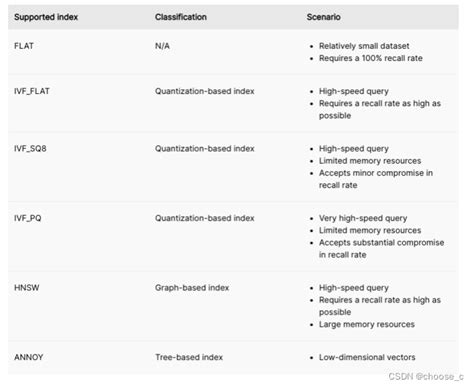Select the FLAT index cell
Image resolution: width=474 pixels, height=387 pixels.
24,46
